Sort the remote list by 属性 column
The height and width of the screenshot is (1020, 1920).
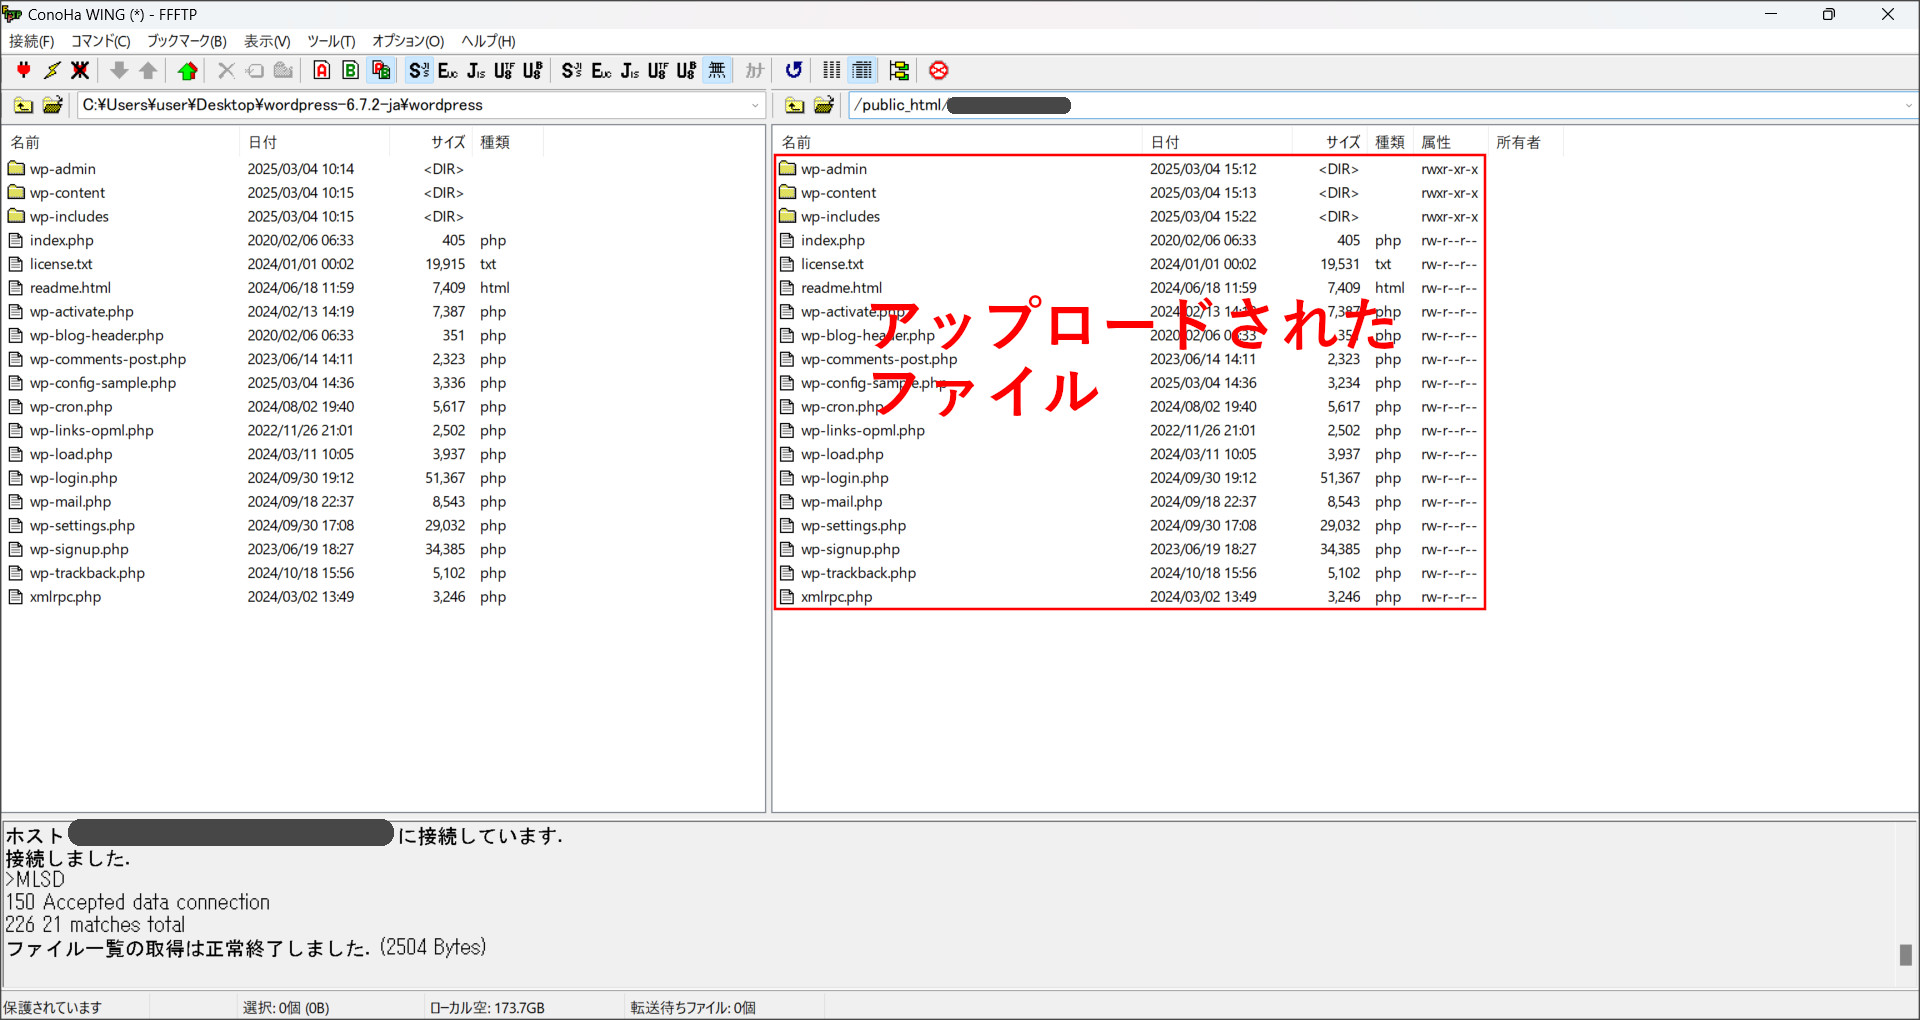[1436, 142]
